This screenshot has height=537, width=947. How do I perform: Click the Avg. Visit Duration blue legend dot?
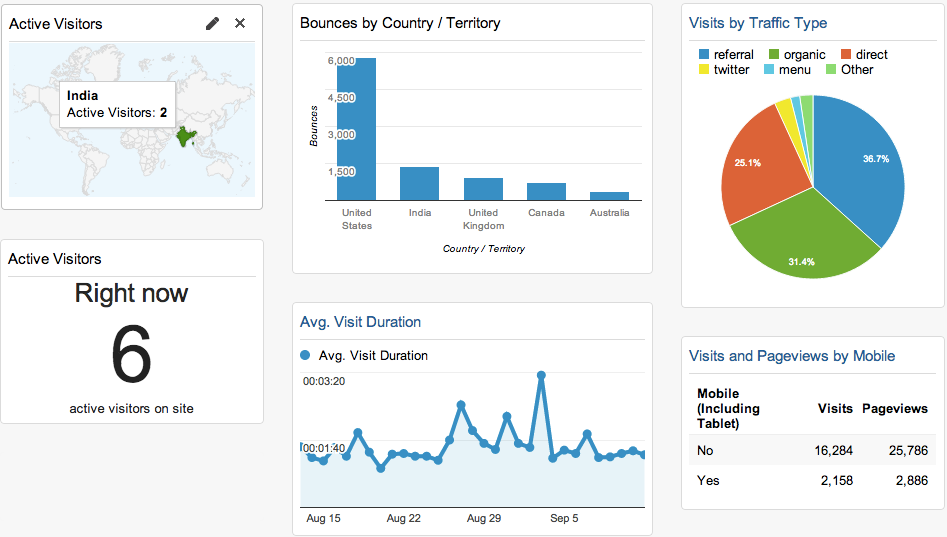point(305,355)
